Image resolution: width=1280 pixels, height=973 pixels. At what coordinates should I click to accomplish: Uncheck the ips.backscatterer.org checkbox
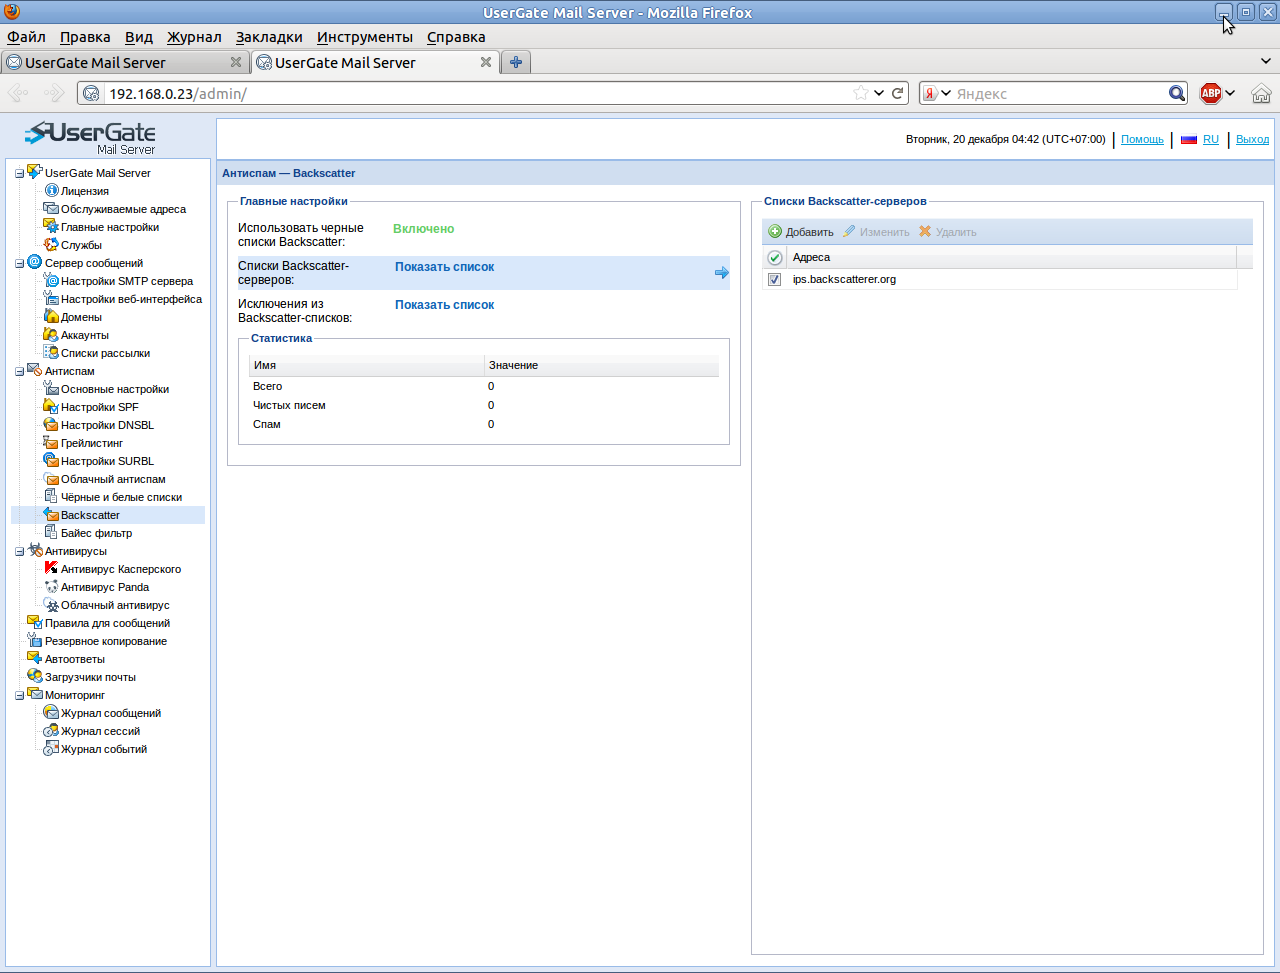point(774,280)
